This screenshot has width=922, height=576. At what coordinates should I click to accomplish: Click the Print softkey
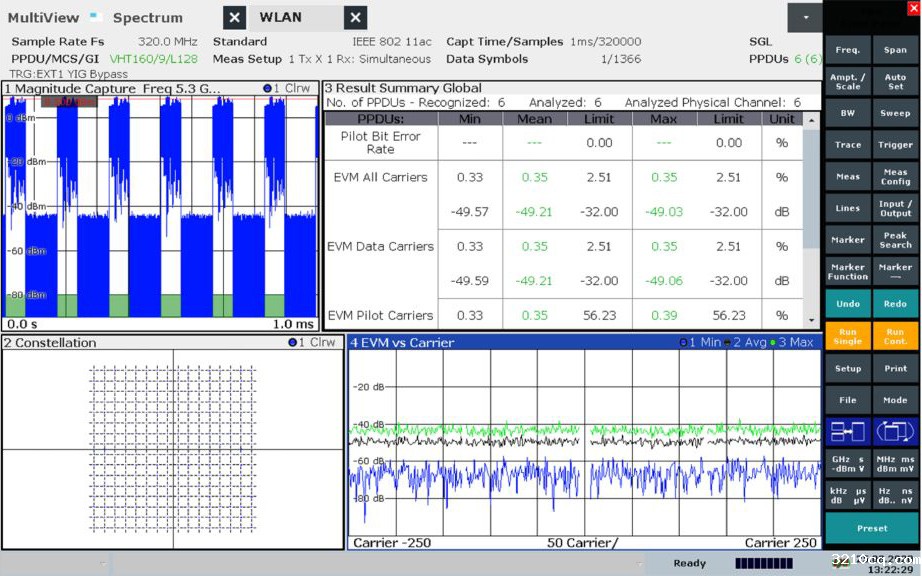(x=895, y=369)
